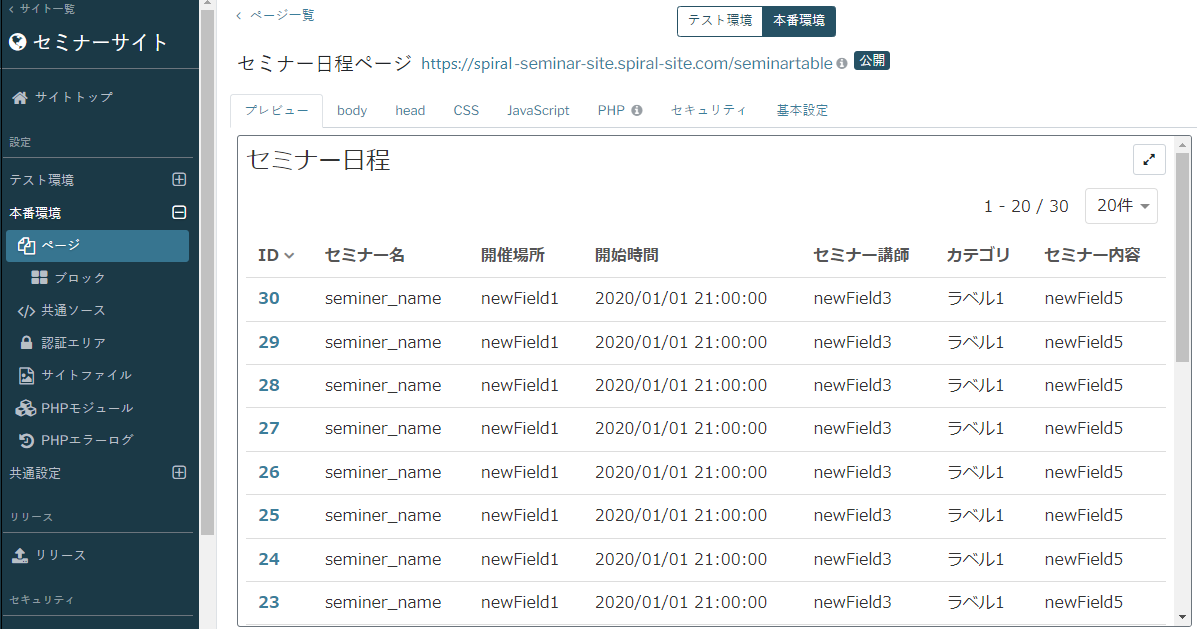Click the expand preview fullscreen icon

coord(1149,160)
